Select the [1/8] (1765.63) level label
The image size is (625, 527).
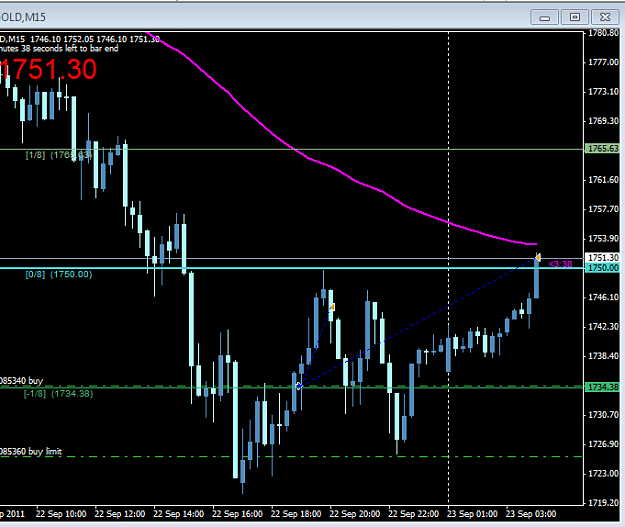click(59, 155)
